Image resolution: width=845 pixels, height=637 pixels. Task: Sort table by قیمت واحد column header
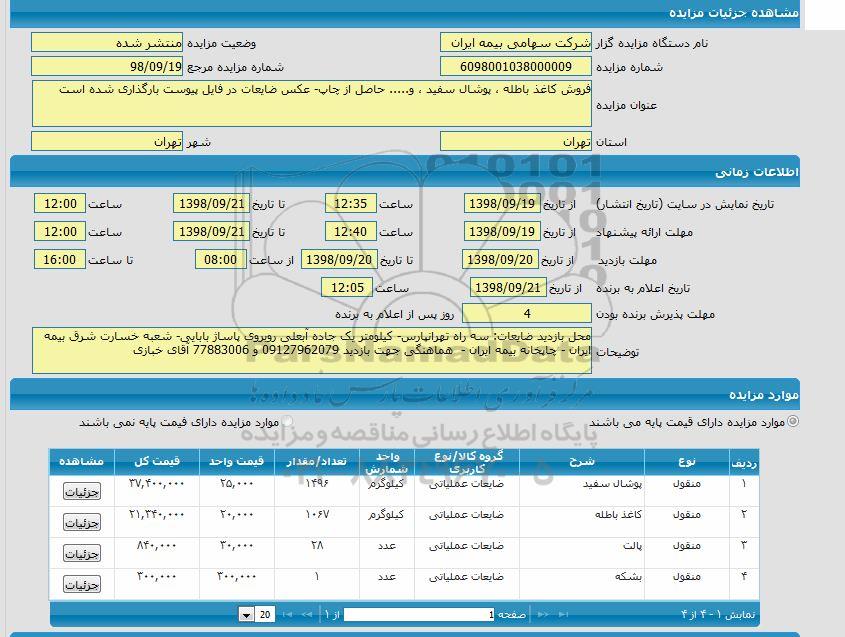coord(237,462)
